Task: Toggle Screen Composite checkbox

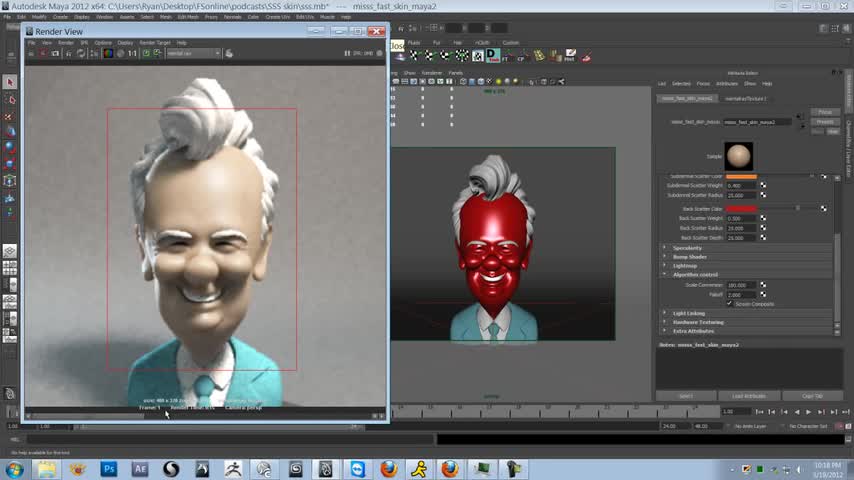Action: (x=729, y=304)
